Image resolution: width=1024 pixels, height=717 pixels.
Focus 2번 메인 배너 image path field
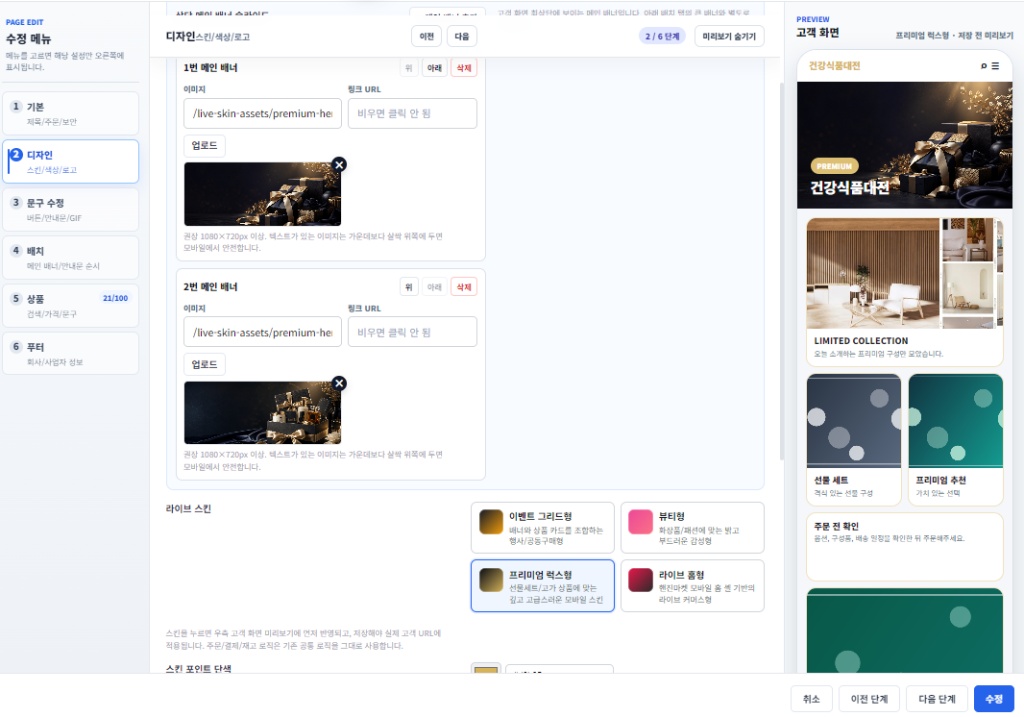pyautogui.click(x=263, y=332)
